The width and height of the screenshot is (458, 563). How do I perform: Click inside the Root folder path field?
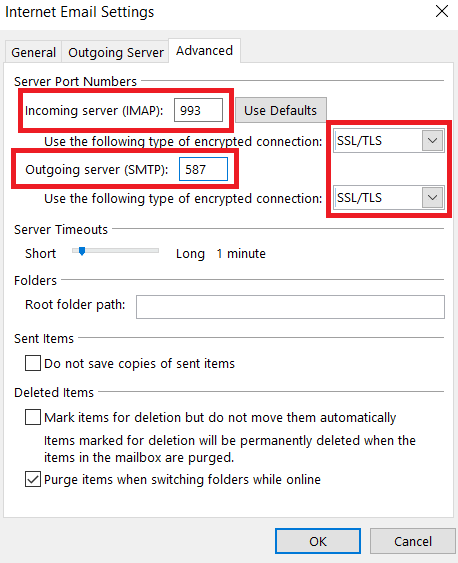click(290, 307)
